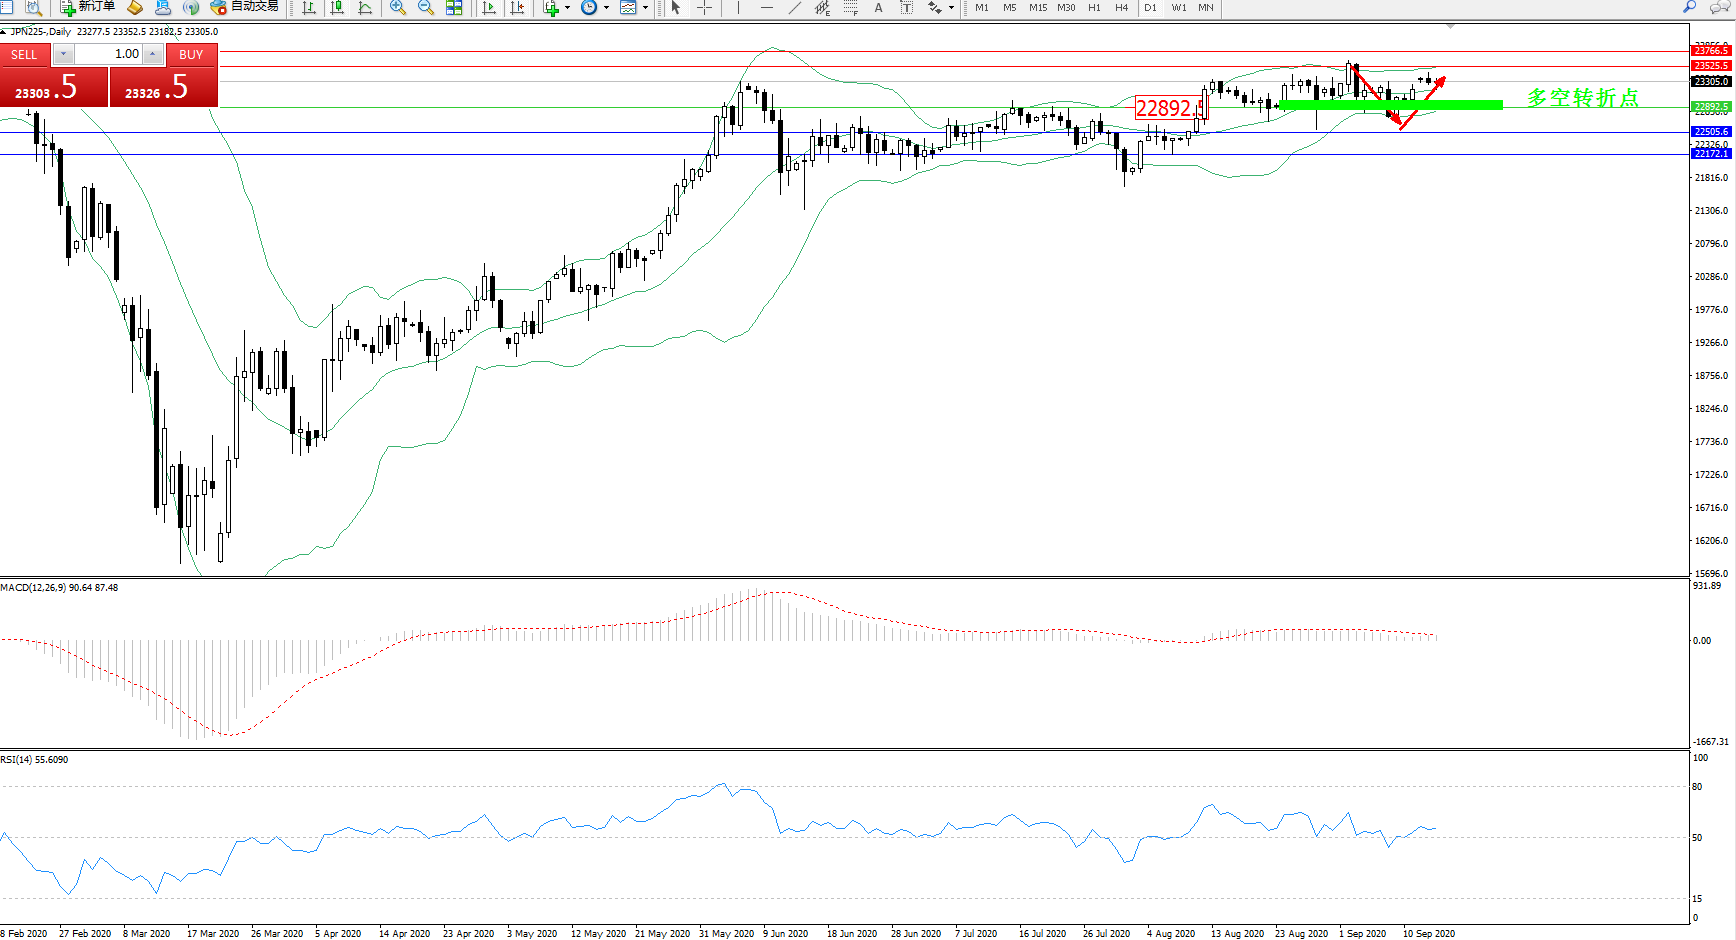Toggle chart auto scroll
Viewport: 1736px width, 940px height.
click(x=488, y=7)
